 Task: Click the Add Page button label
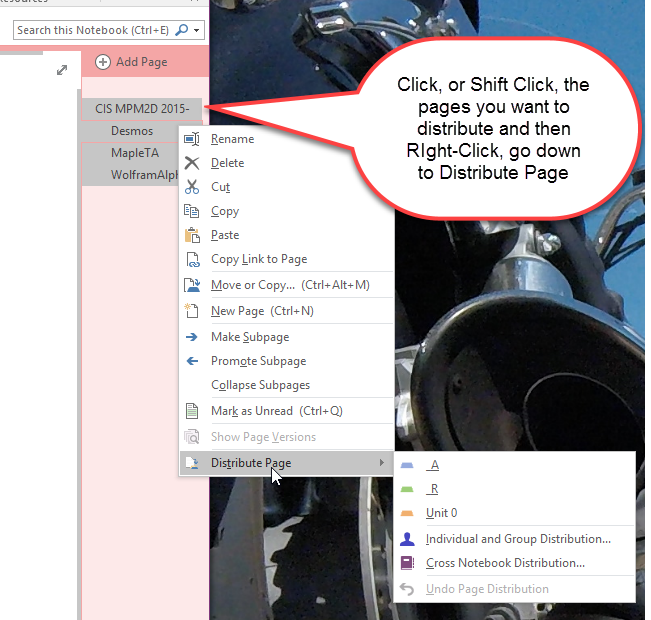(x=142, y=62)
